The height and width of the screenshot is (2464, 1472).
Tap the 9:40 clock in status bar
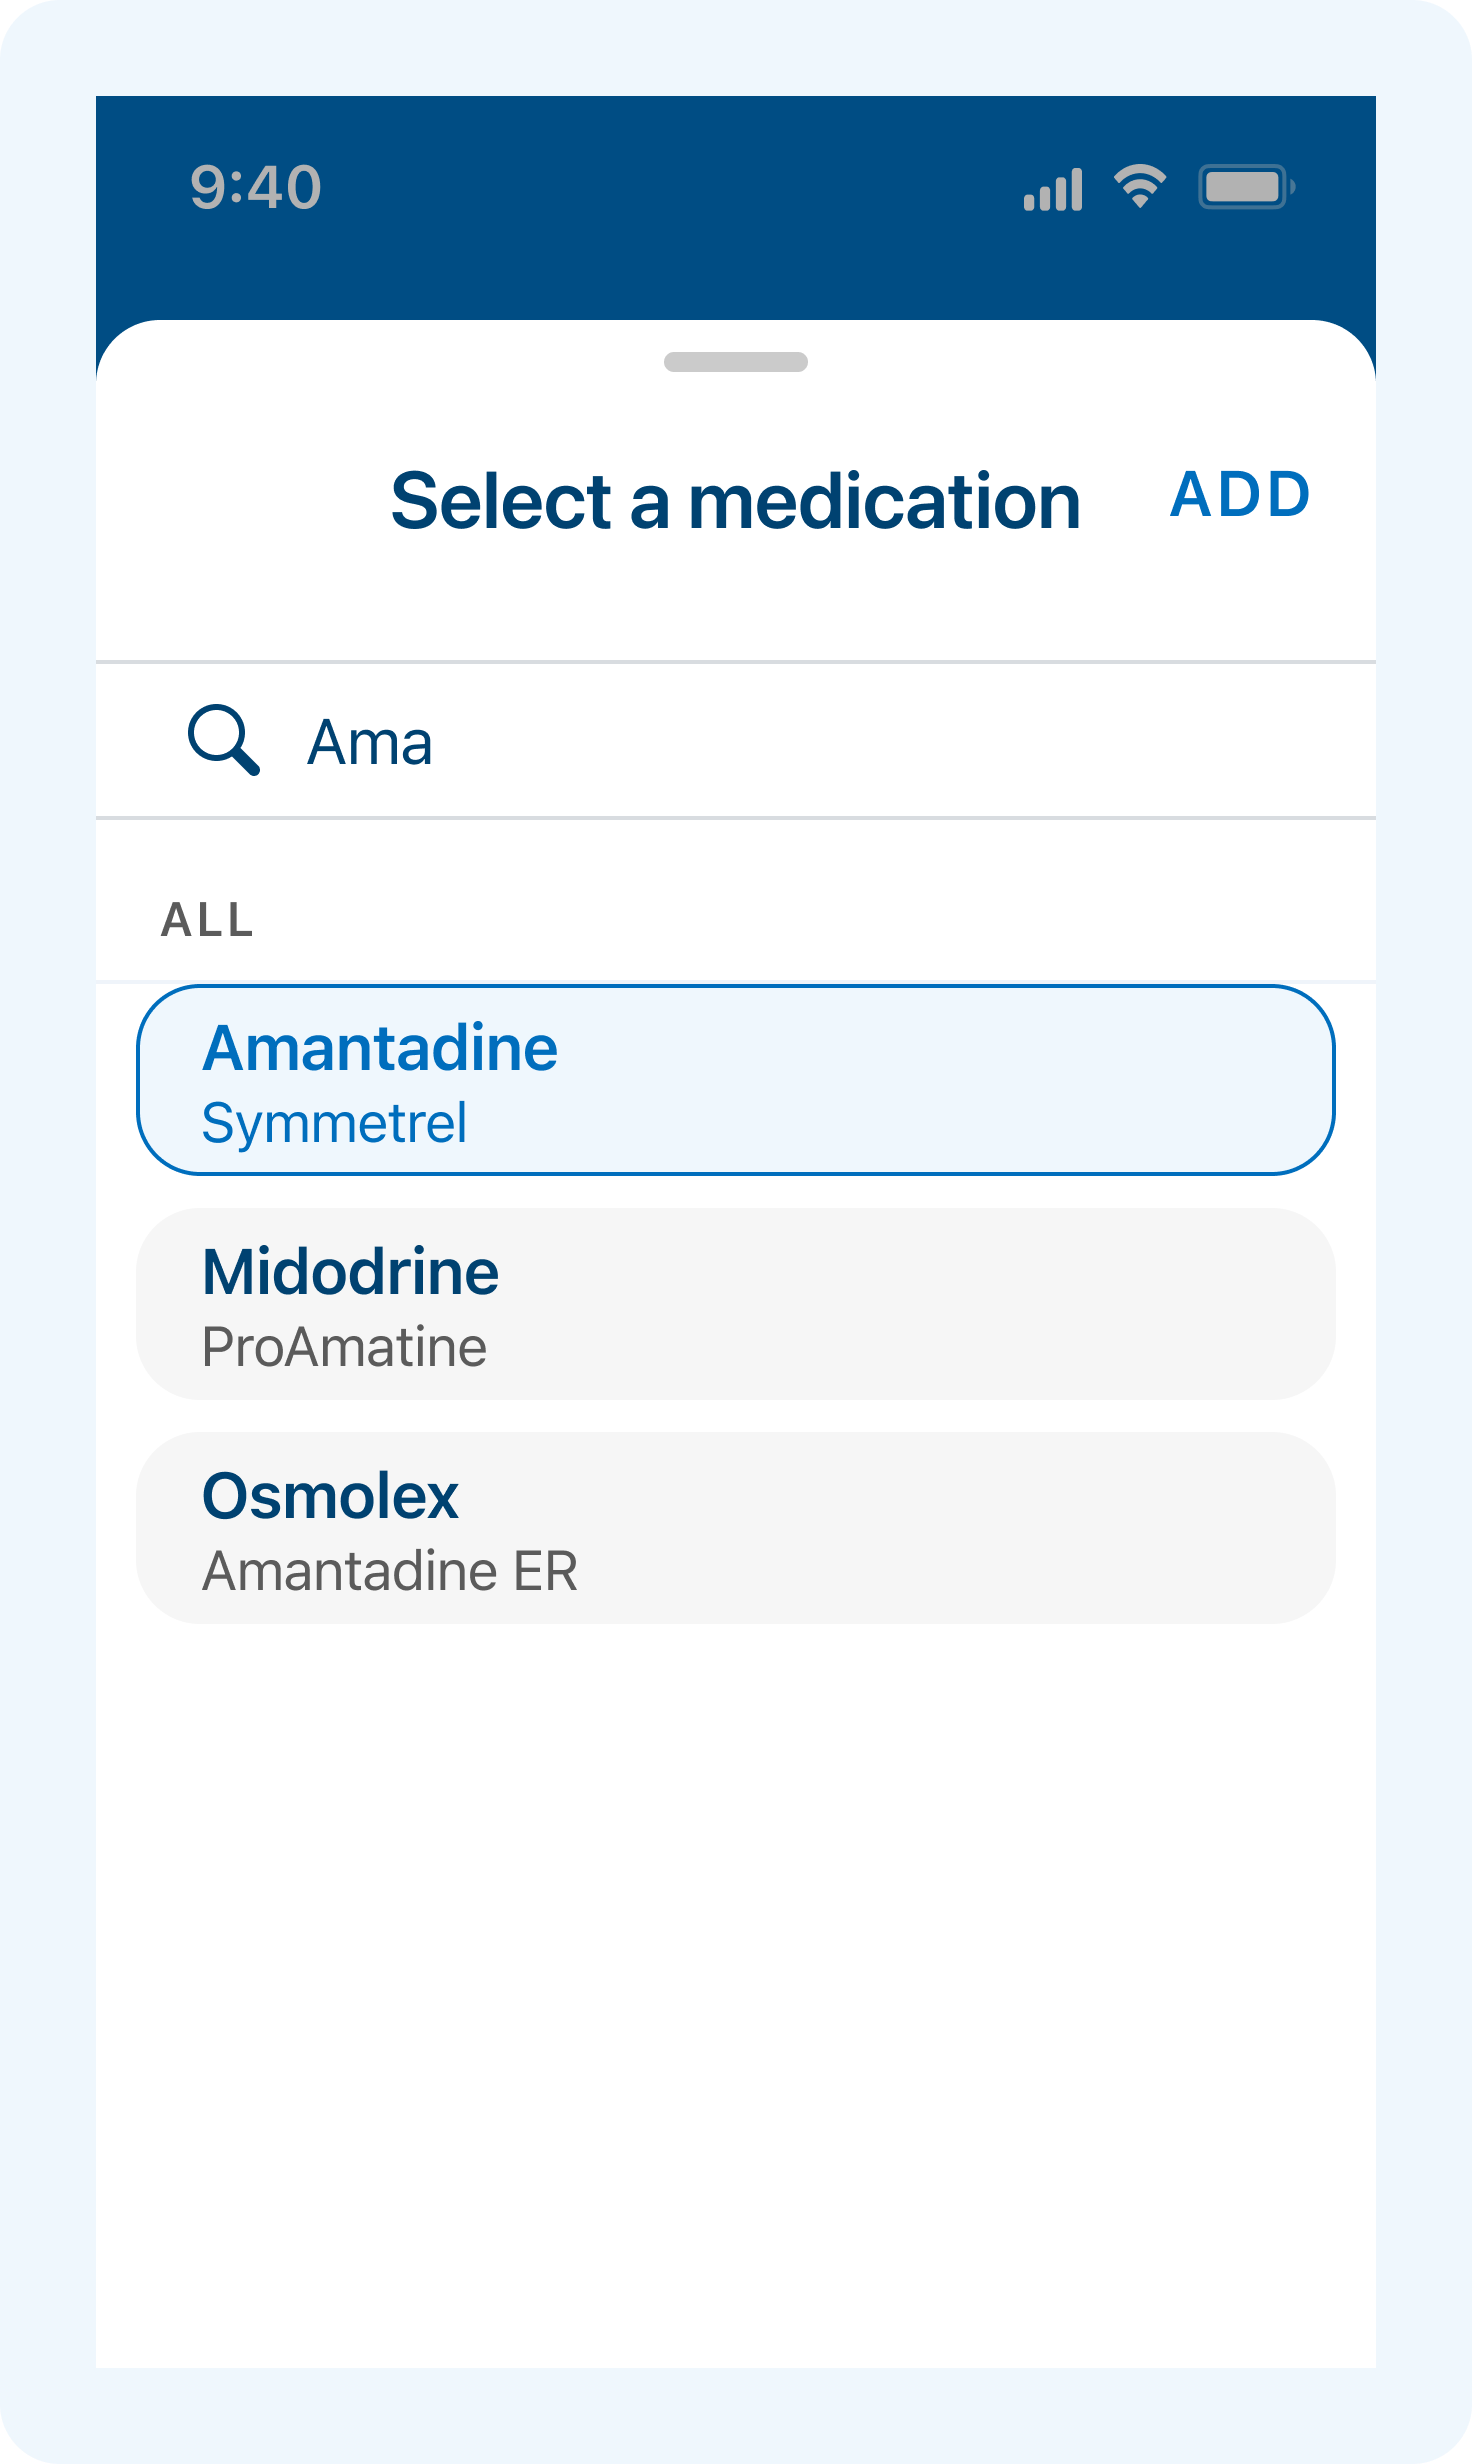coord(256,187)
